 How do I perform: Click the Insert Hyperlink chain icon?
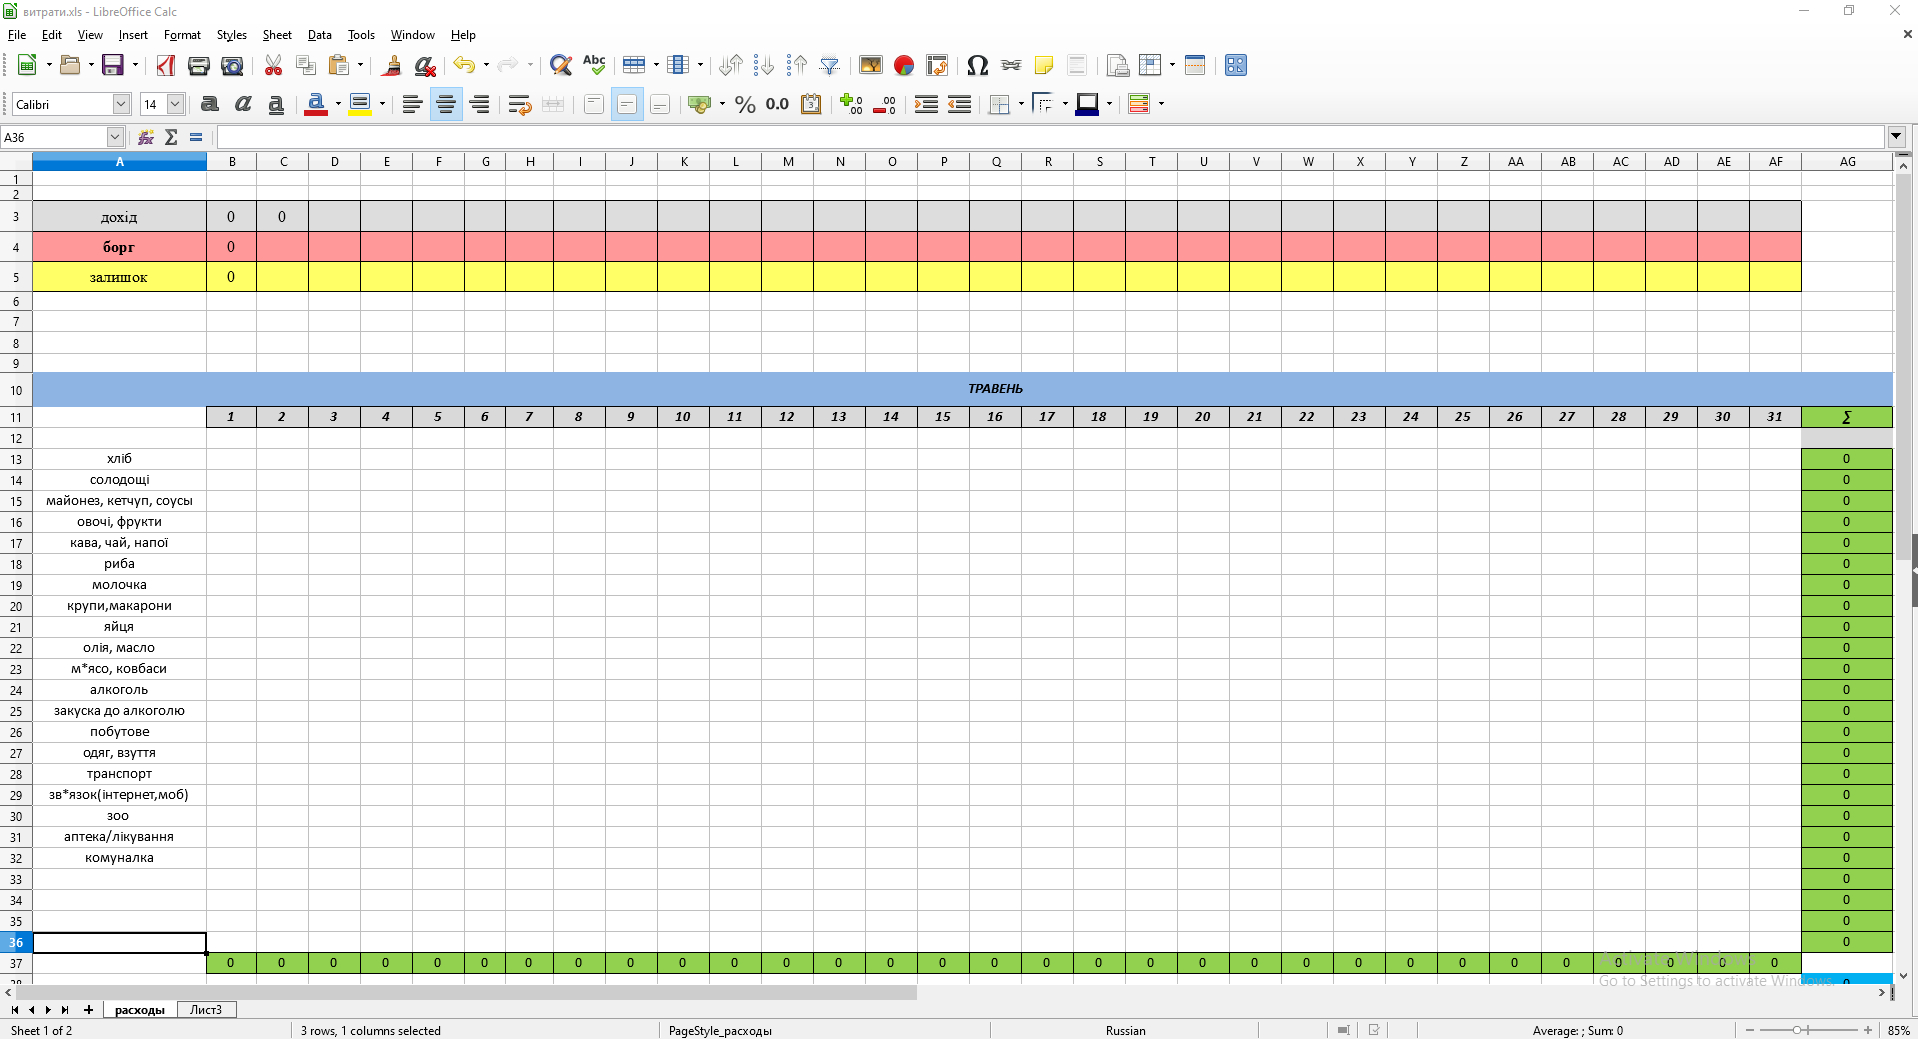pyautogui.click(x=1011, y=65)
